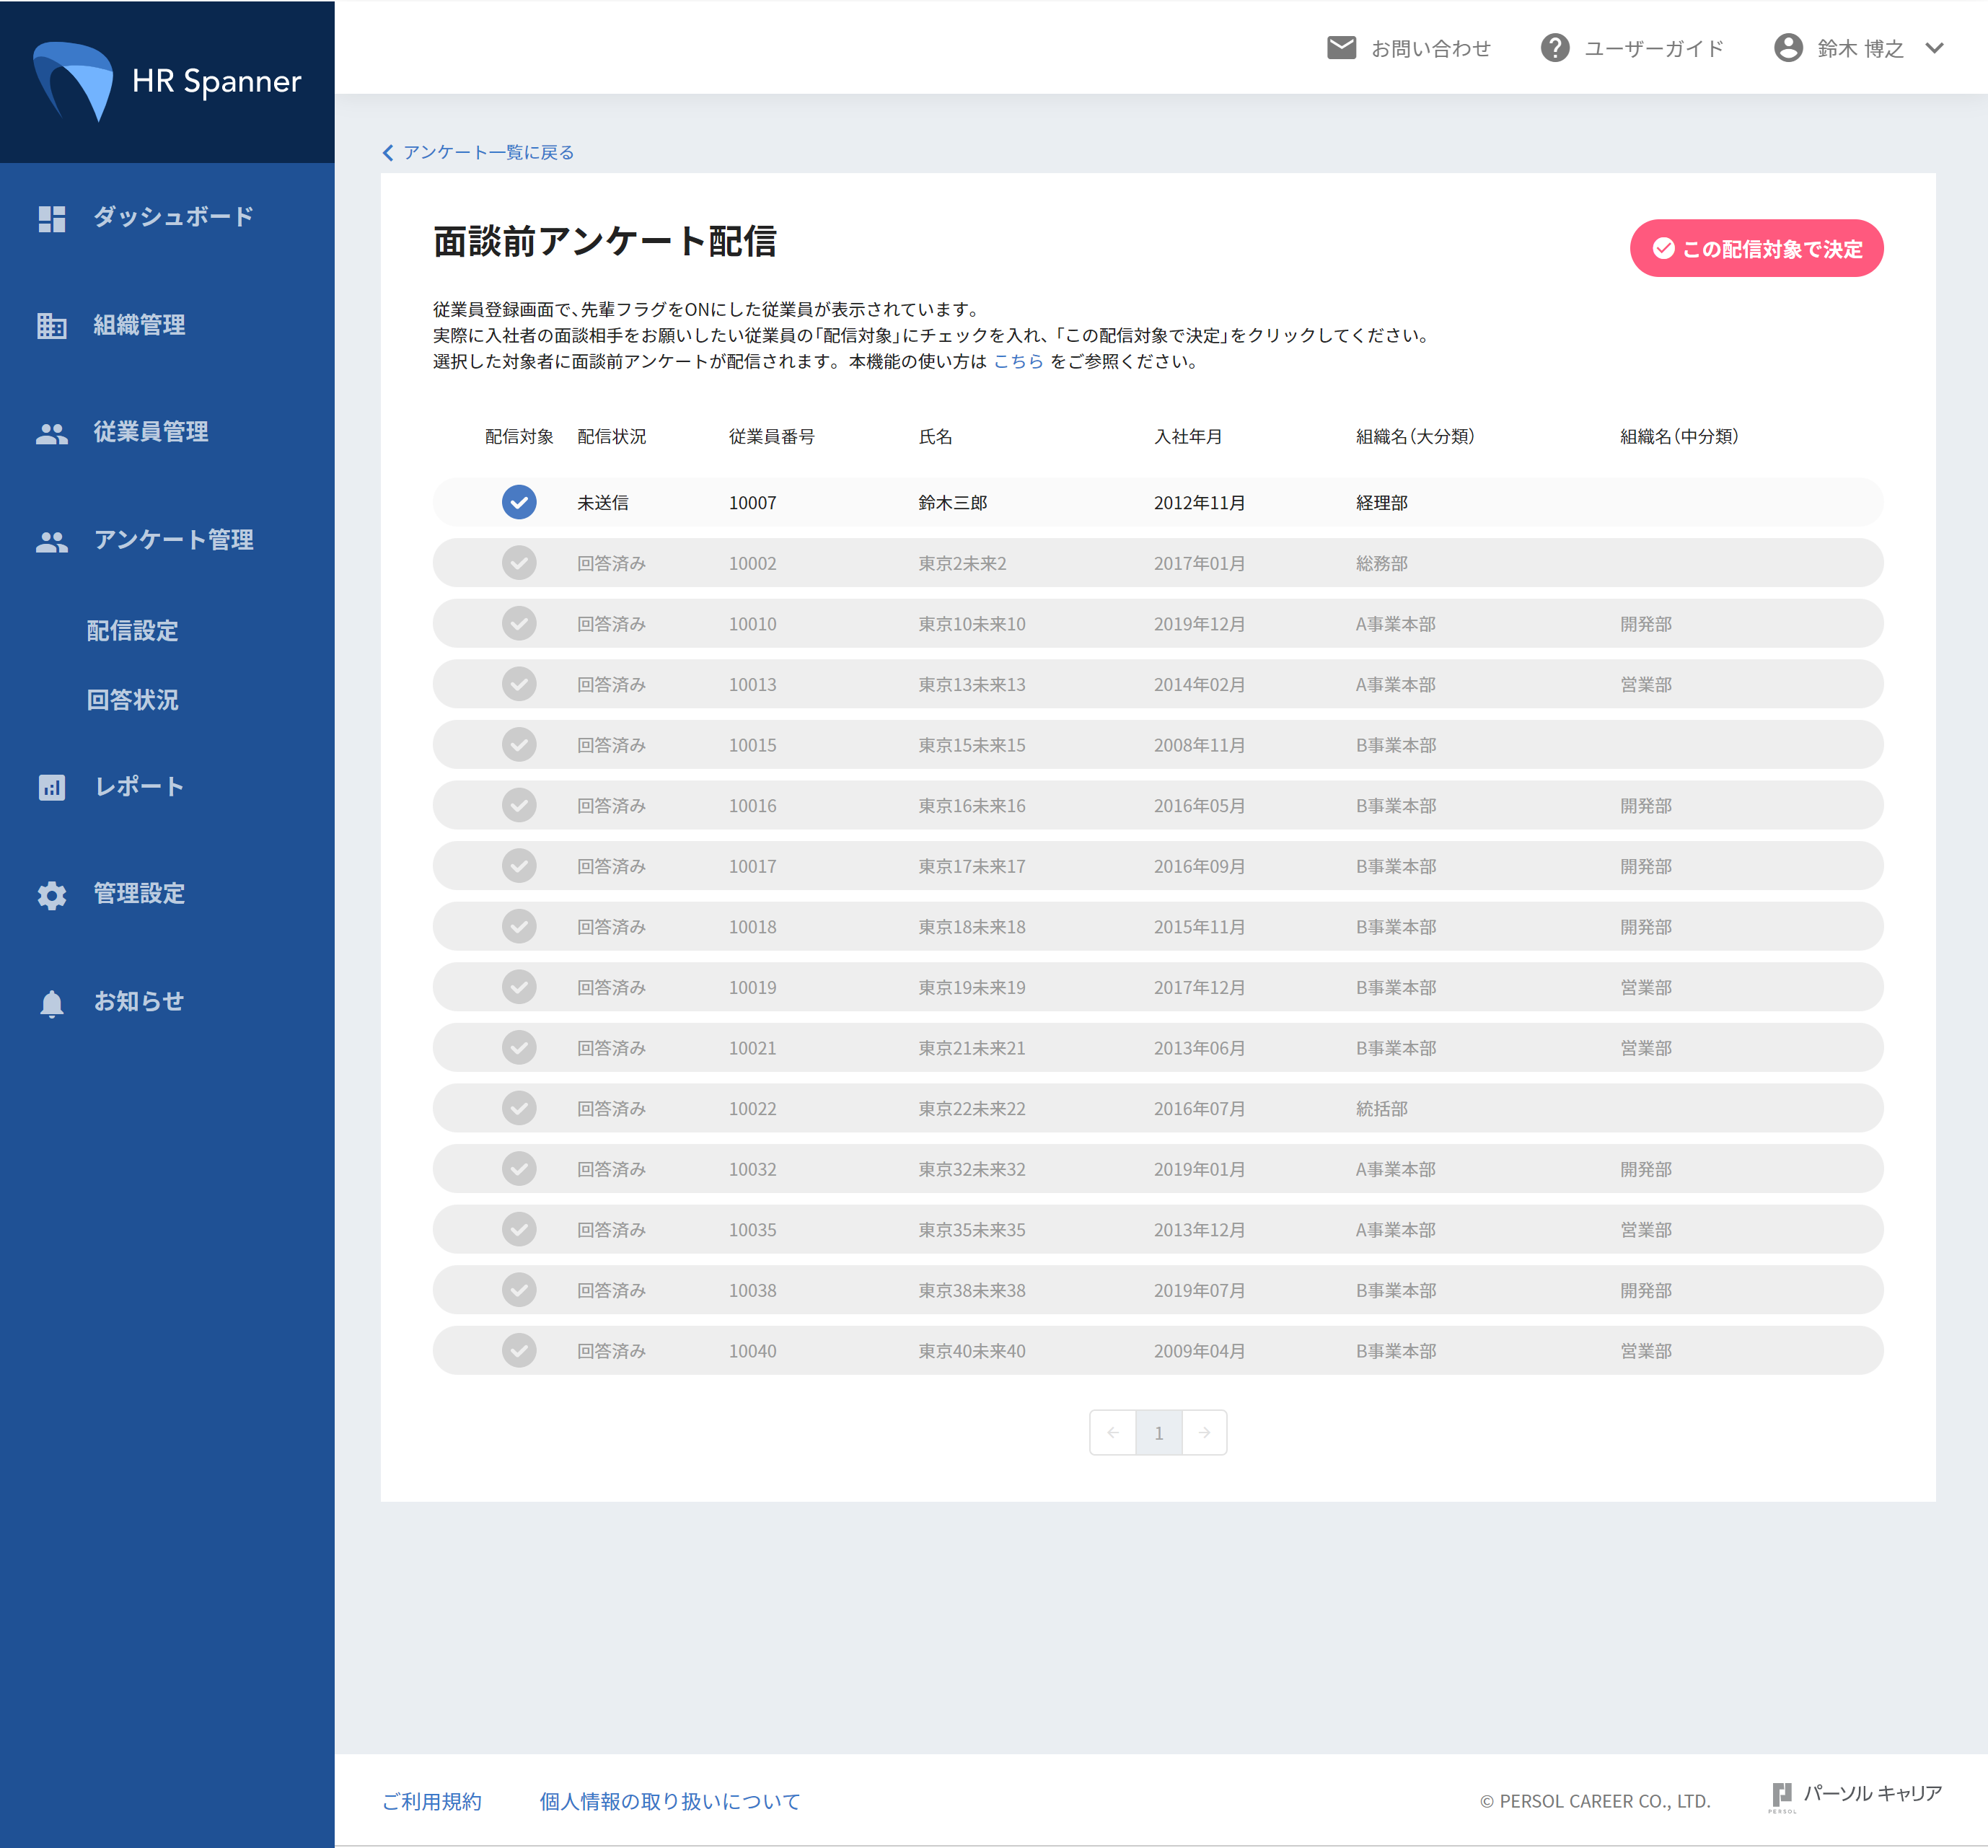
Task: Click the 従業員管理 people icon
Action: pyautogui.click(x=51, y=433)
